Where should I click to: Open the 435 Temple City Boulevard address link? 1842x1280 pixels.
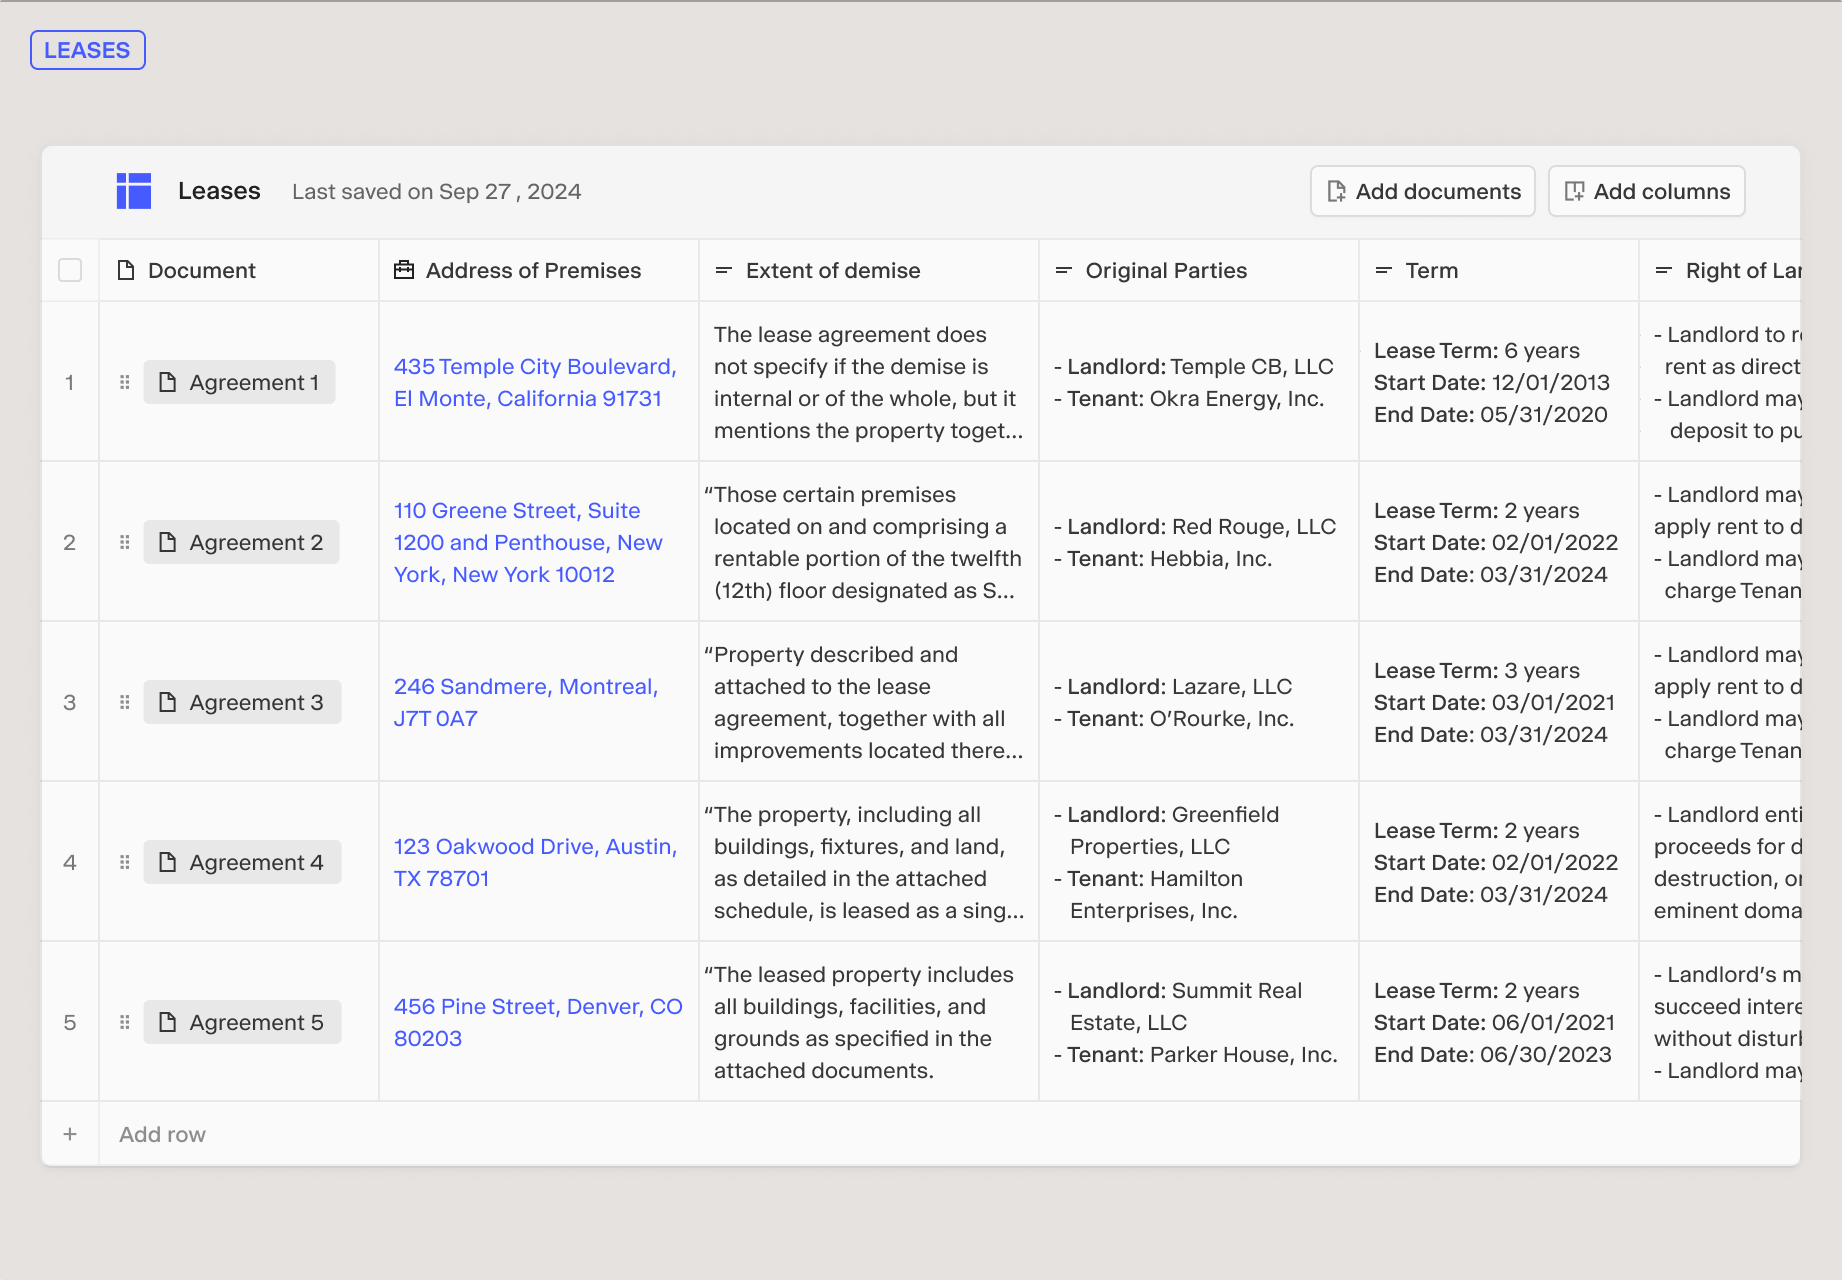[534, 382]
